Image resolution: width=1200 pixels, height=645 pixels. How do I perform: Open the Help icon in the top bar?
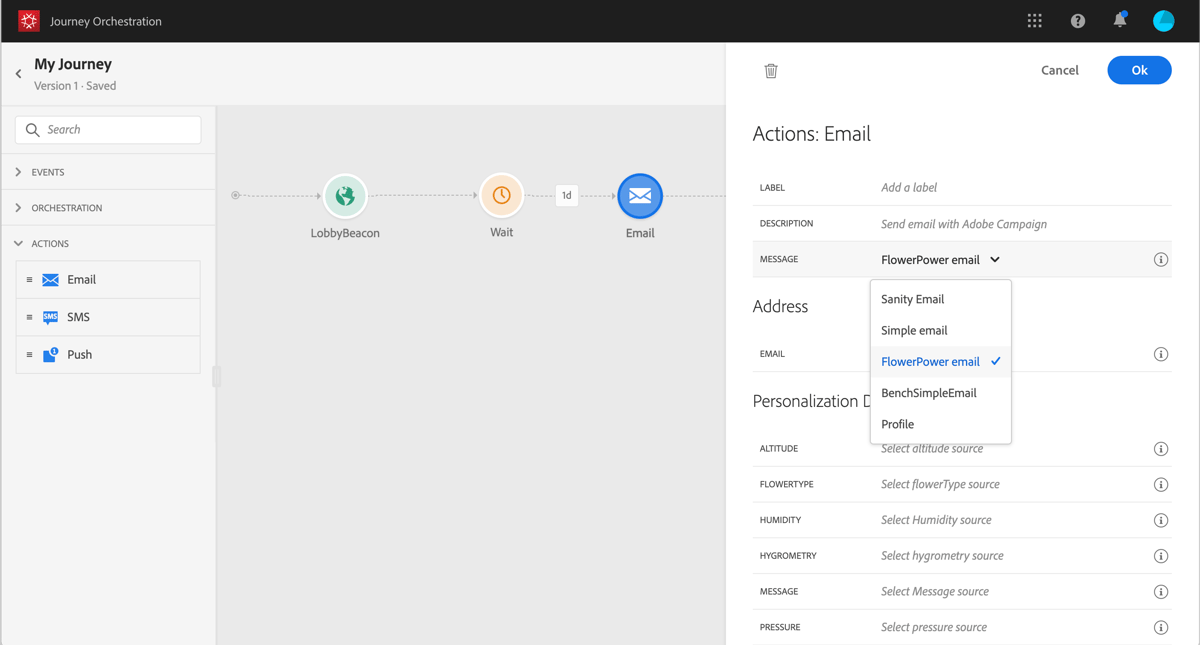(x=1077, y=19)
